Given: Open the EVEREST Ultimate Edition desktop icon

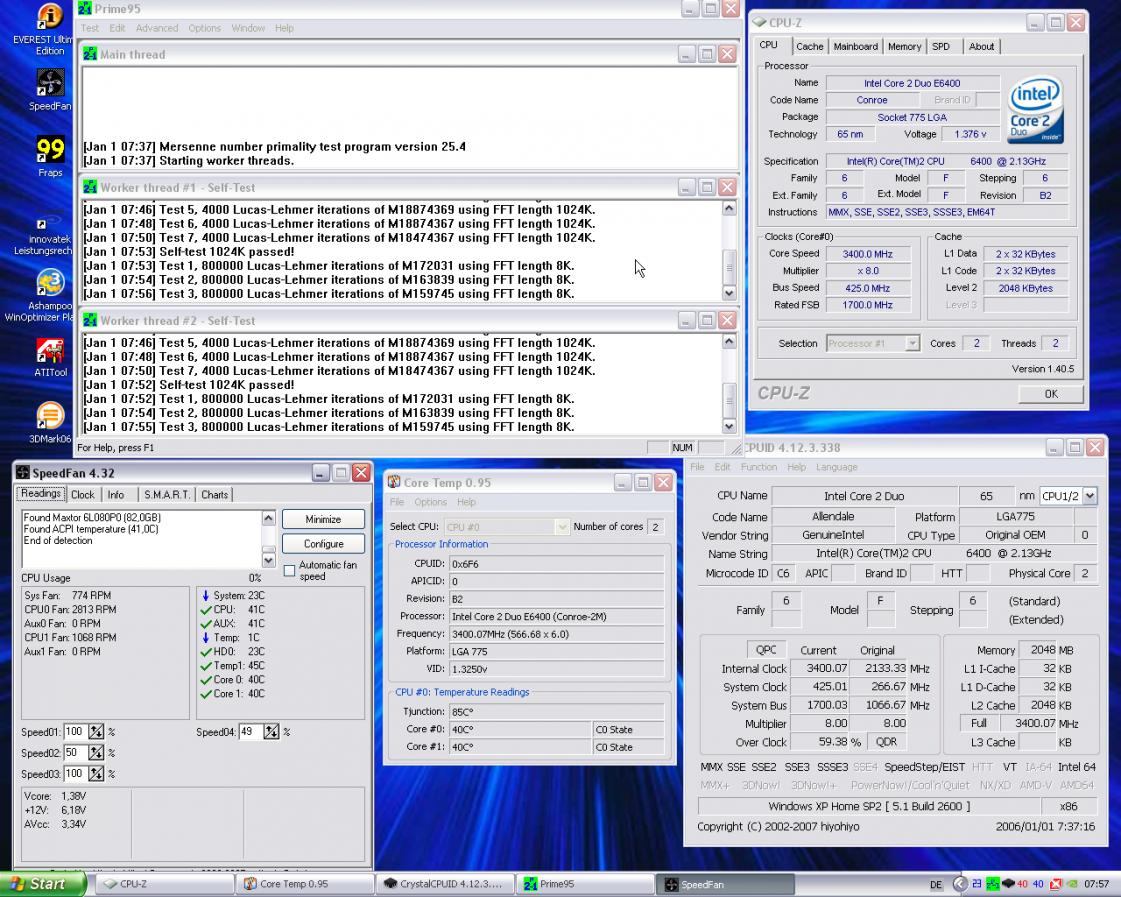Looking at the screenshot, I should coord(49,16).
